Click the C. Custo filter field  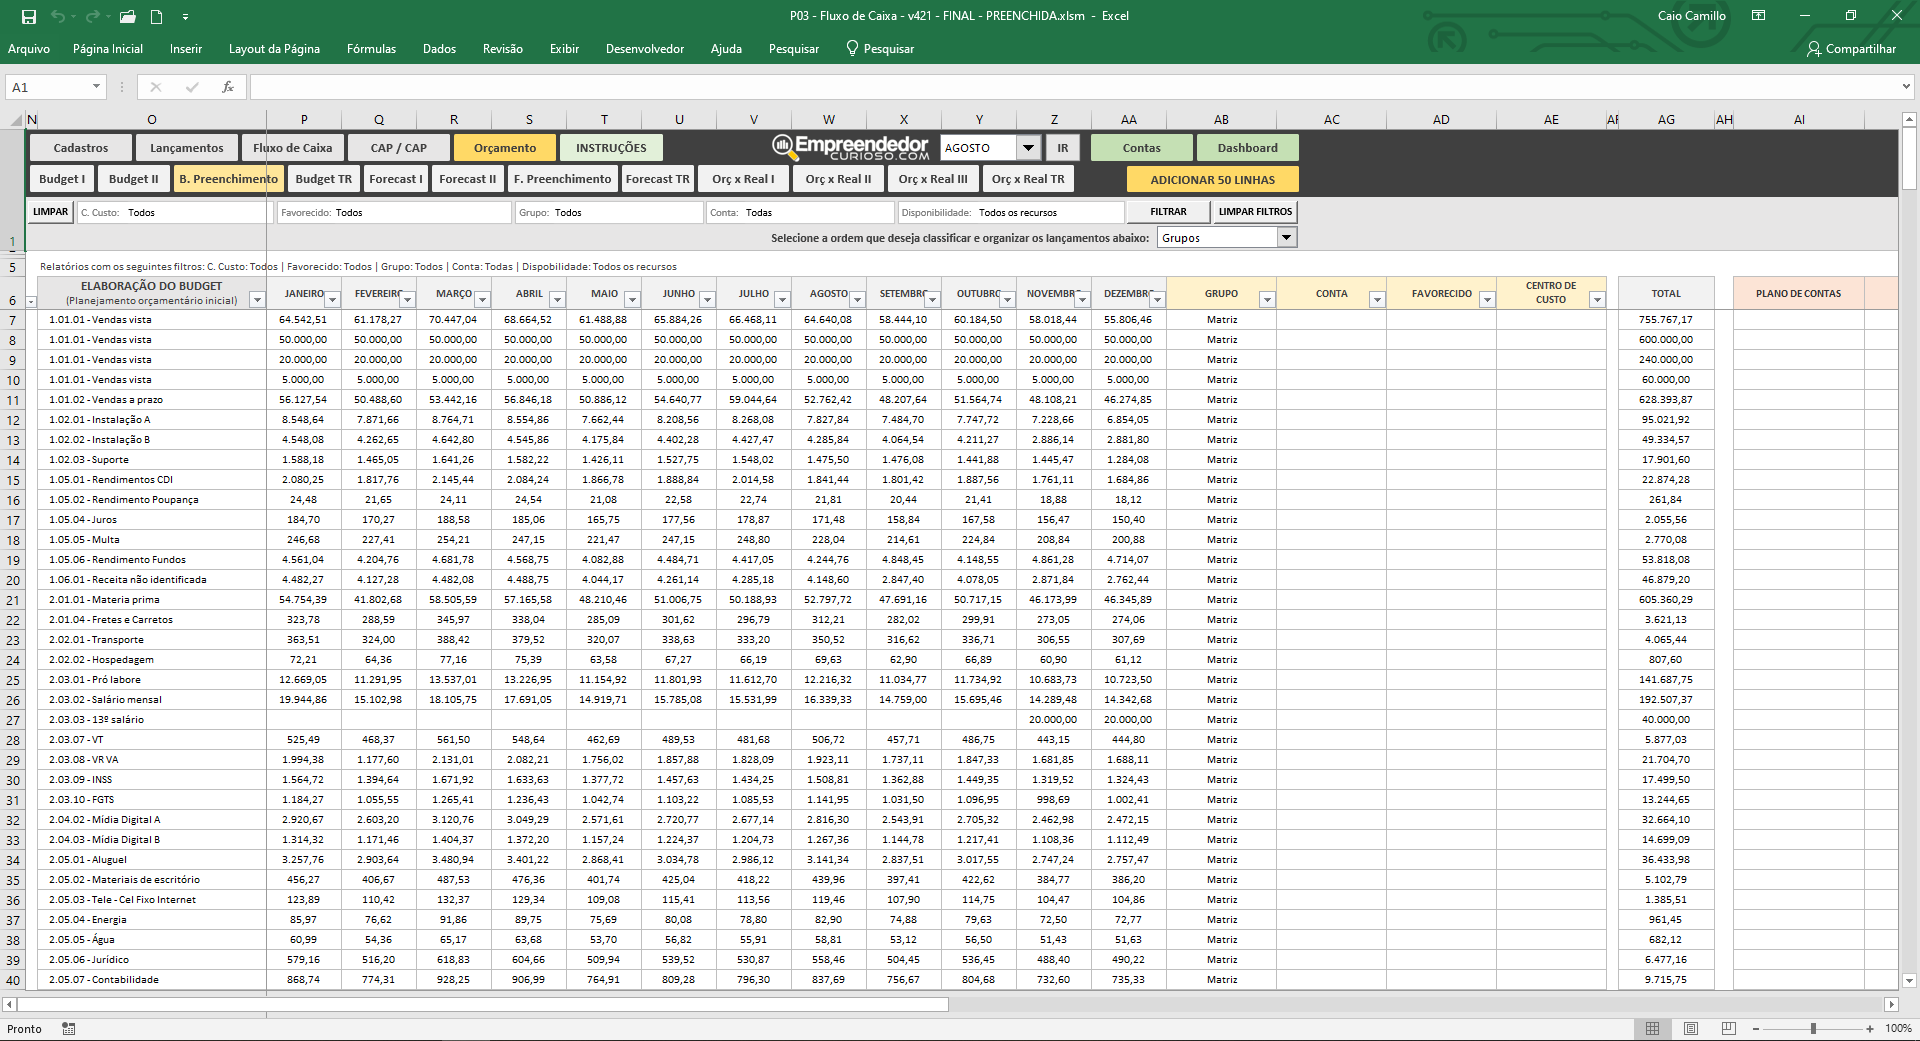click(174, 212)
